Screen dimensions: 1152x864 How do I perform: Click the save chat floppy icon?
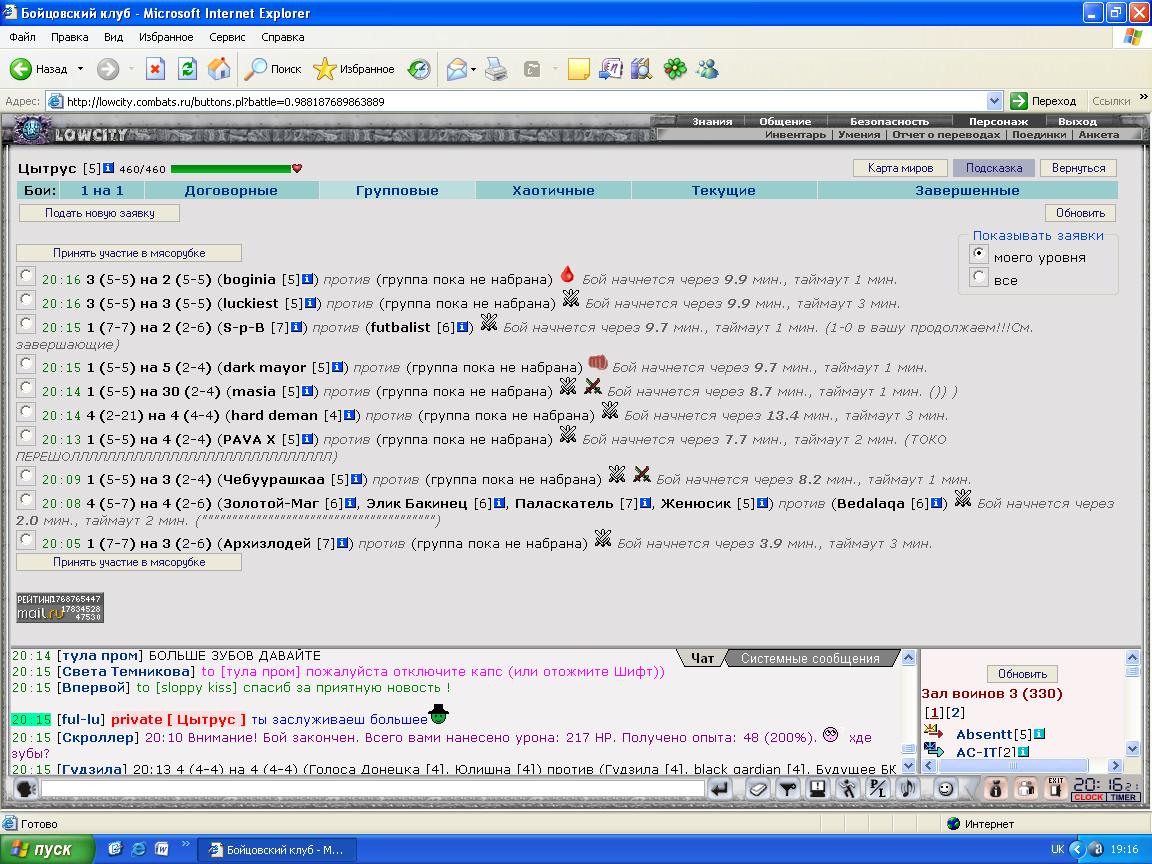click(817, 789)
